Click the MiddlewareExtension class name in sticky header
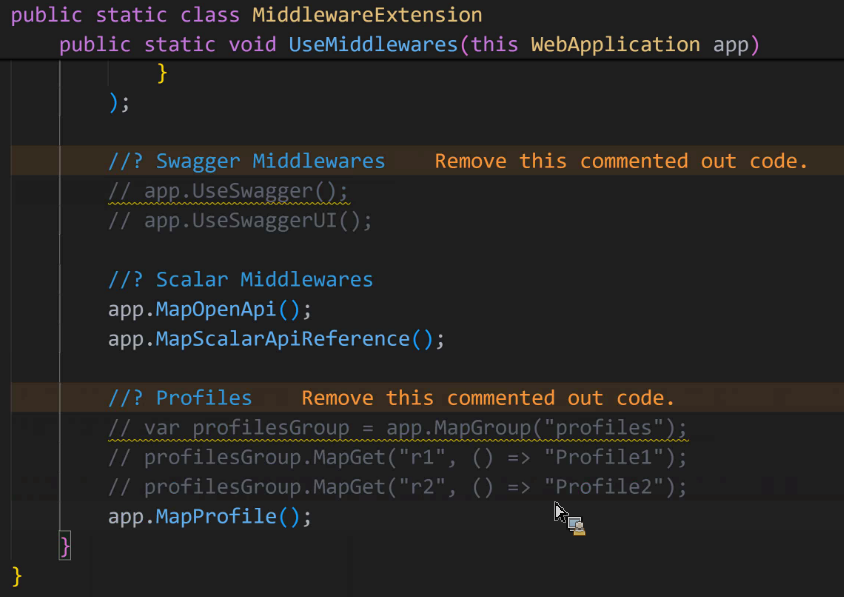Viewport: 844px width, 597px height. coord(367,15)
